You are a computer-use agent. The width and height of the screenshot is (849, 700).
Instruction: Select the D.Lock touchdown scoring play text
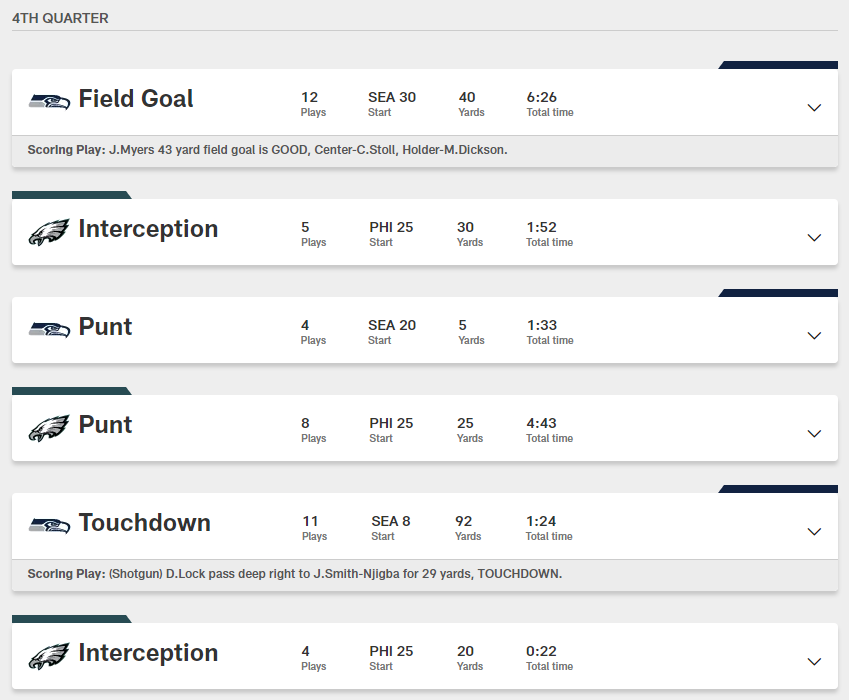335,574
